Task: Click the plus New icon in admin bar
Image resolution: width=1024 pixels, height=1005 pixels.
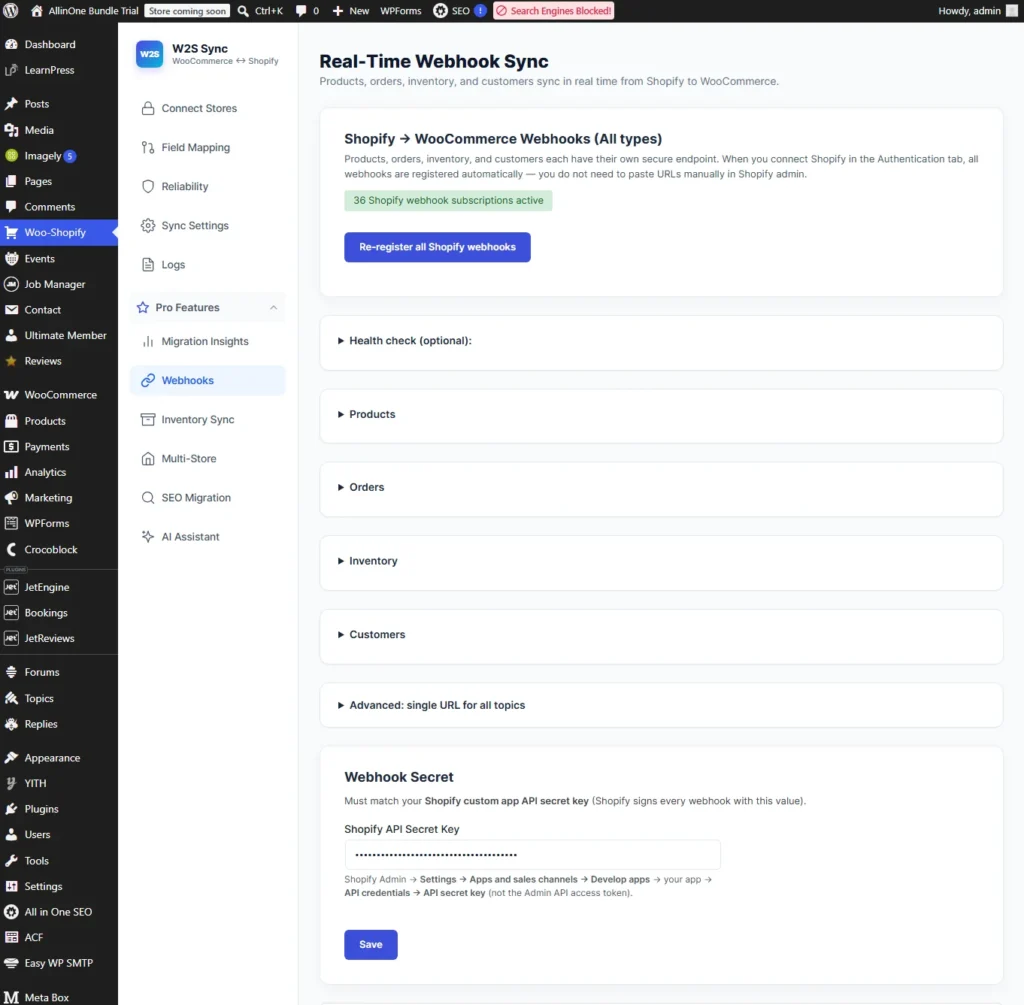Action: tap(338, 10)
